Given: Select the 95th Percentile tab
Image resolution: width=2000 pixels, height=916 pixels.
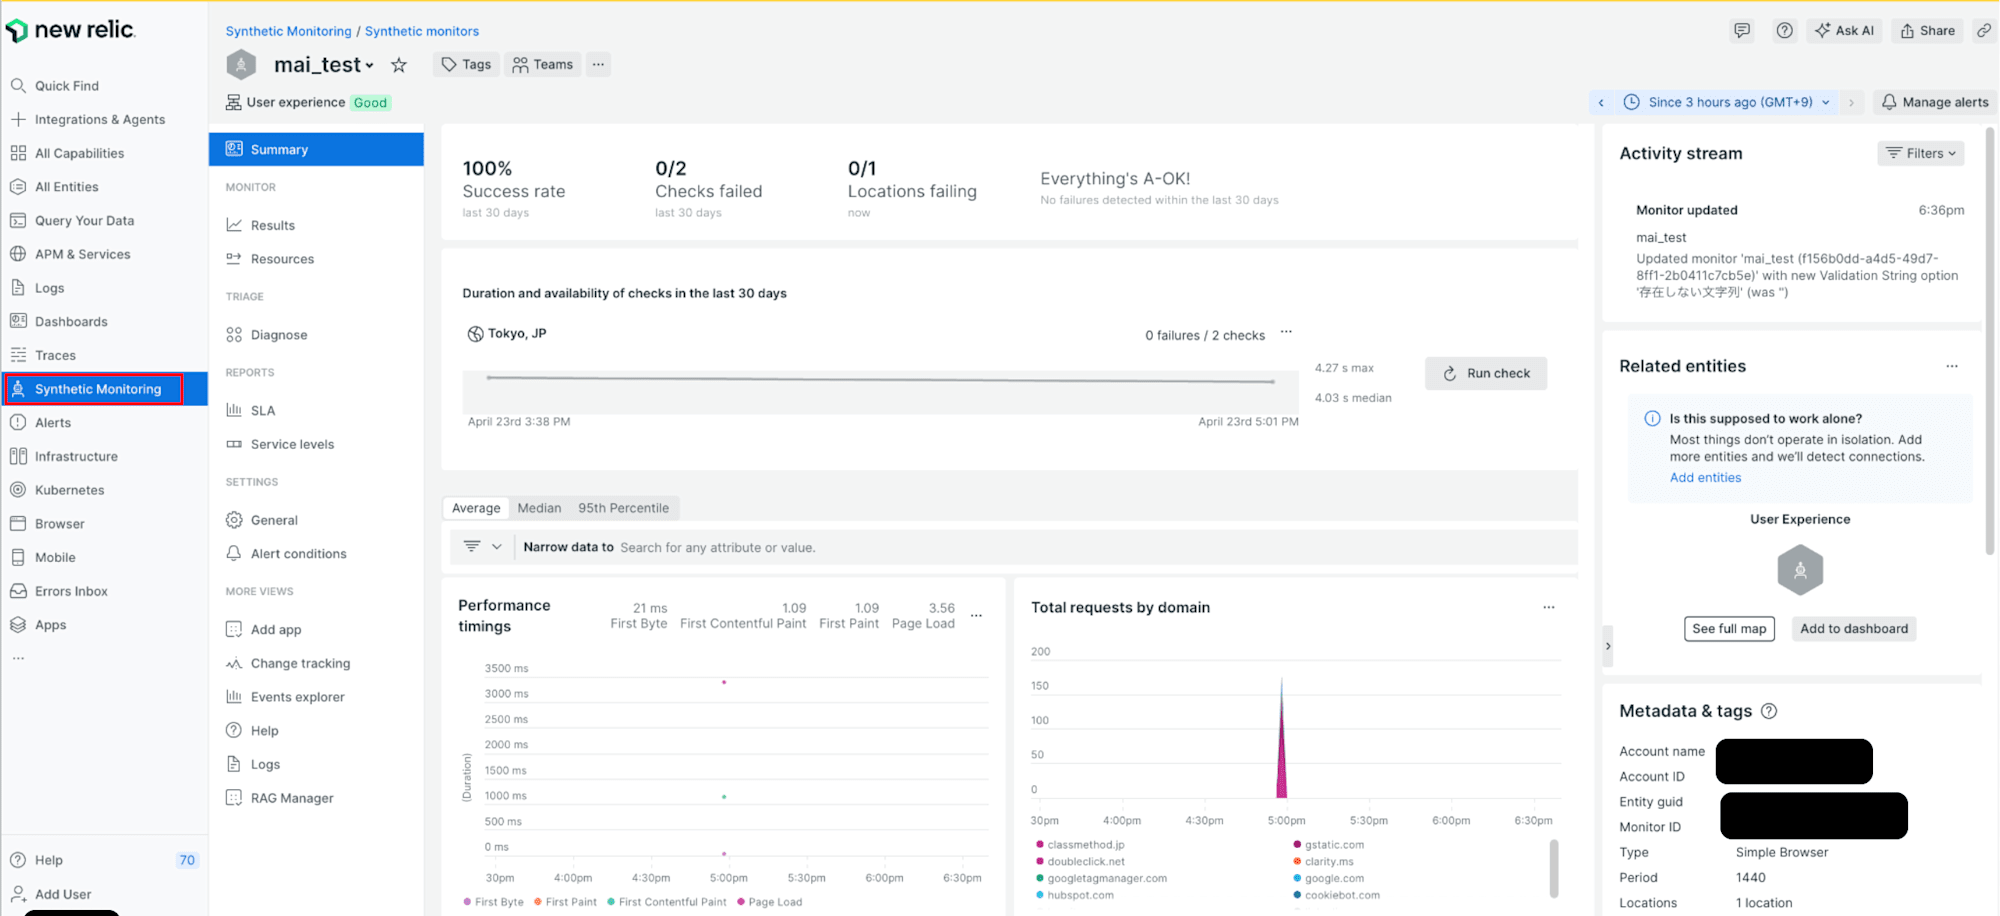Looking at the screenshot, I should point(623,508).
